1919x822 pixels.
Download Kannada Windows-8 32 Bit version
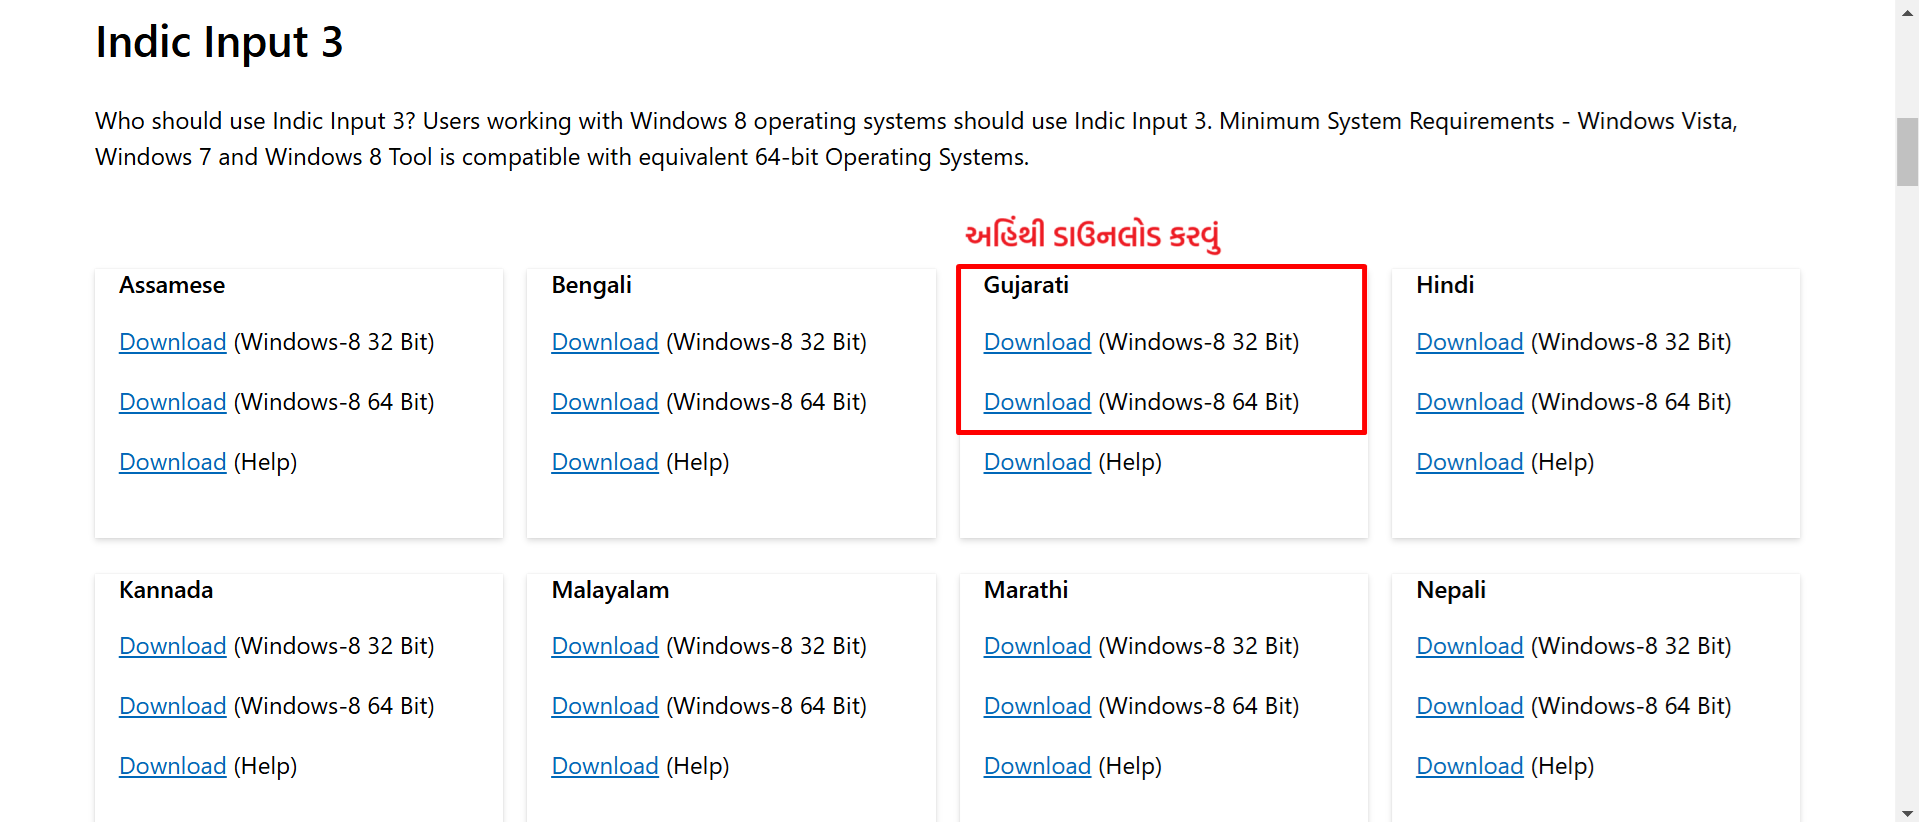pos(173,646)
